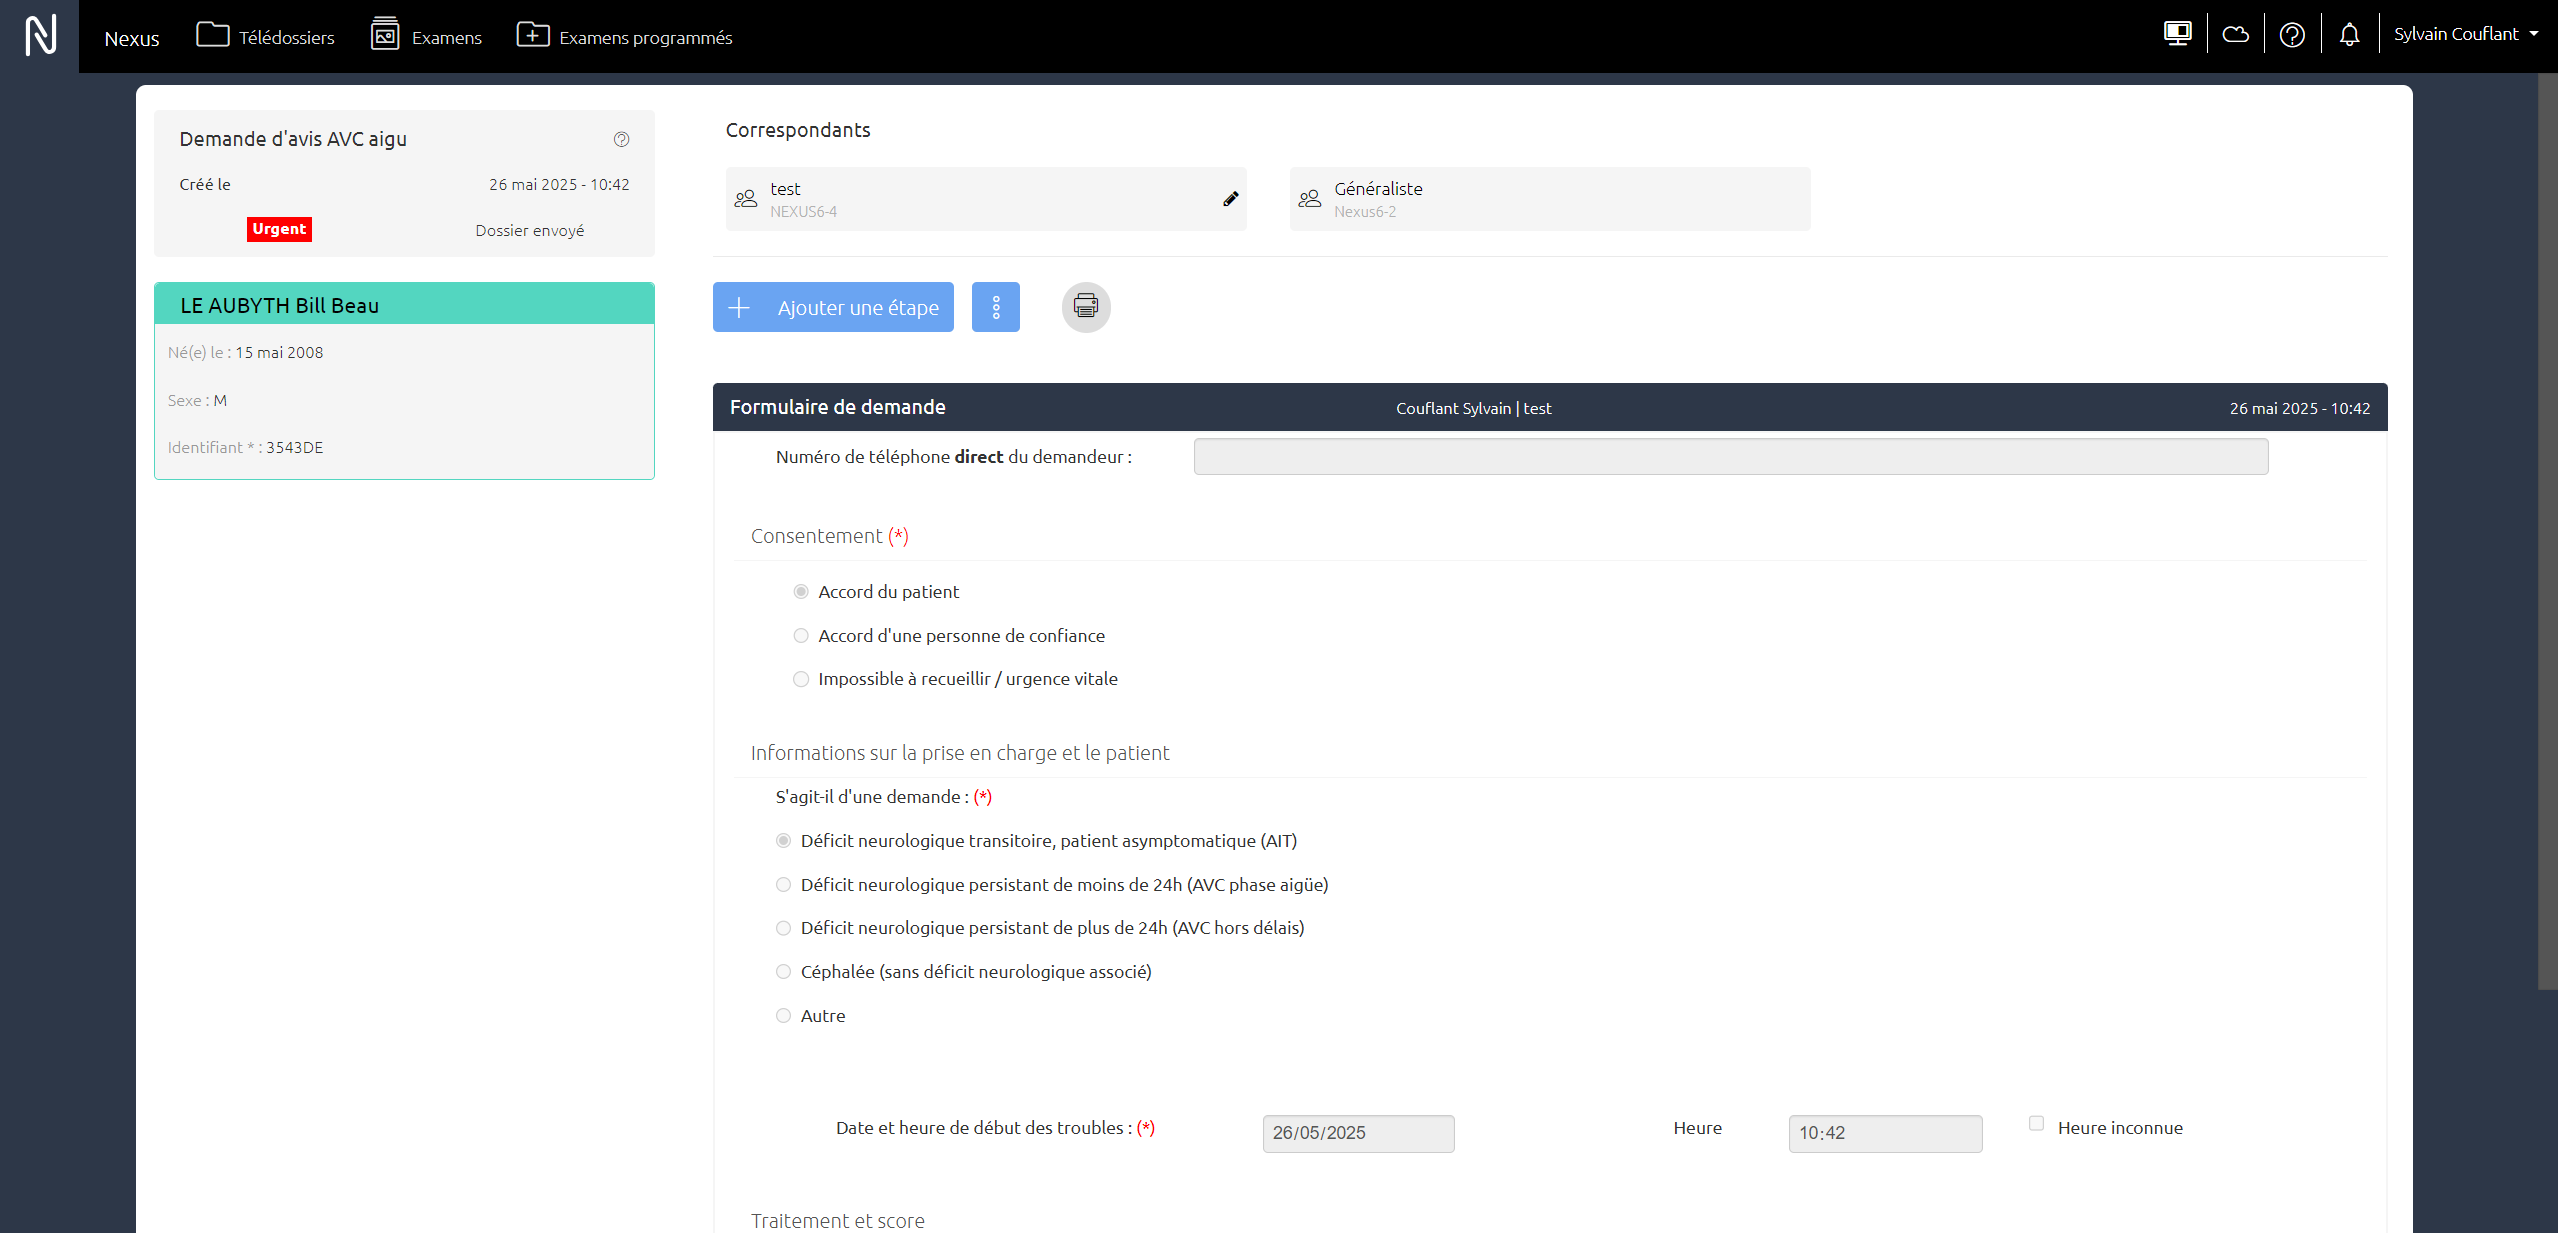Select Céphalée sans déficit neurologique option
Image resolution: width=2558 pixels, height=1233 pixels.
pyautogui.click(x=783, y=972)
